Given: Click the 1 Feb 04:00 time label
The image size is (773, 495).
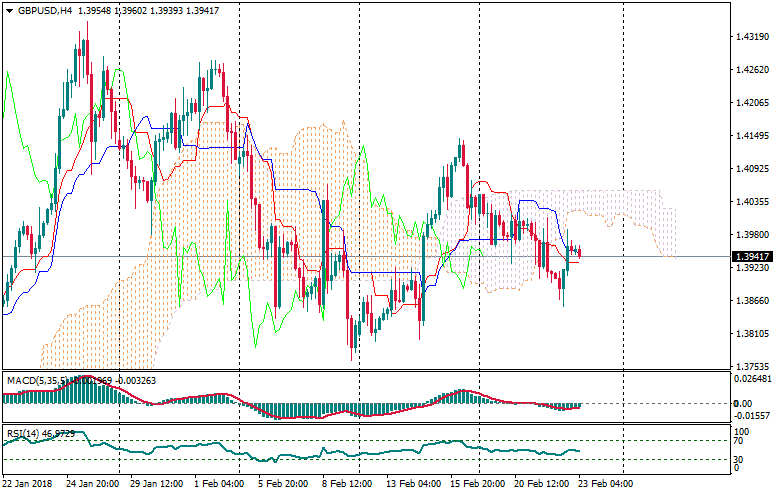Looking at the screenshot, I should click(x=219, y=484).
